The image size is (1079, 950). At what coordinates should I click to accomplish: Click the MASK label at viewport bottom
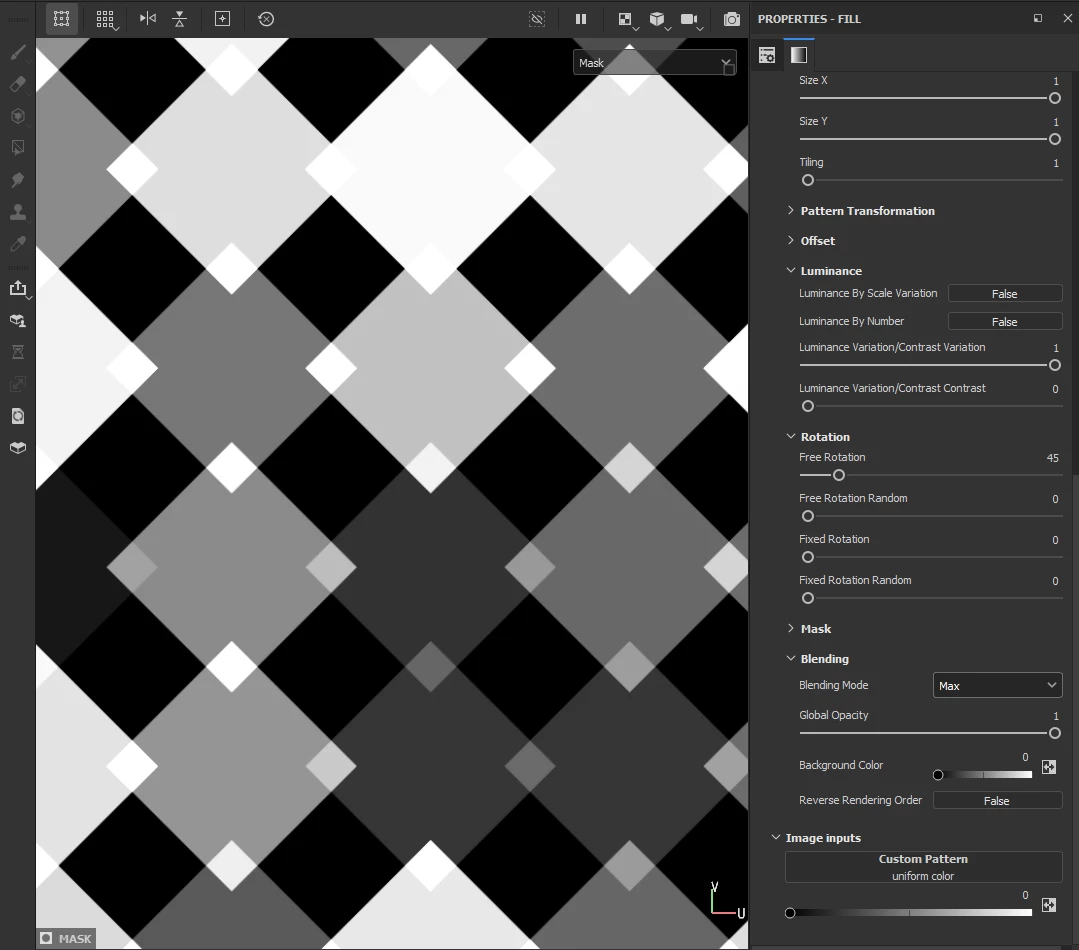[x=67, y=938]
